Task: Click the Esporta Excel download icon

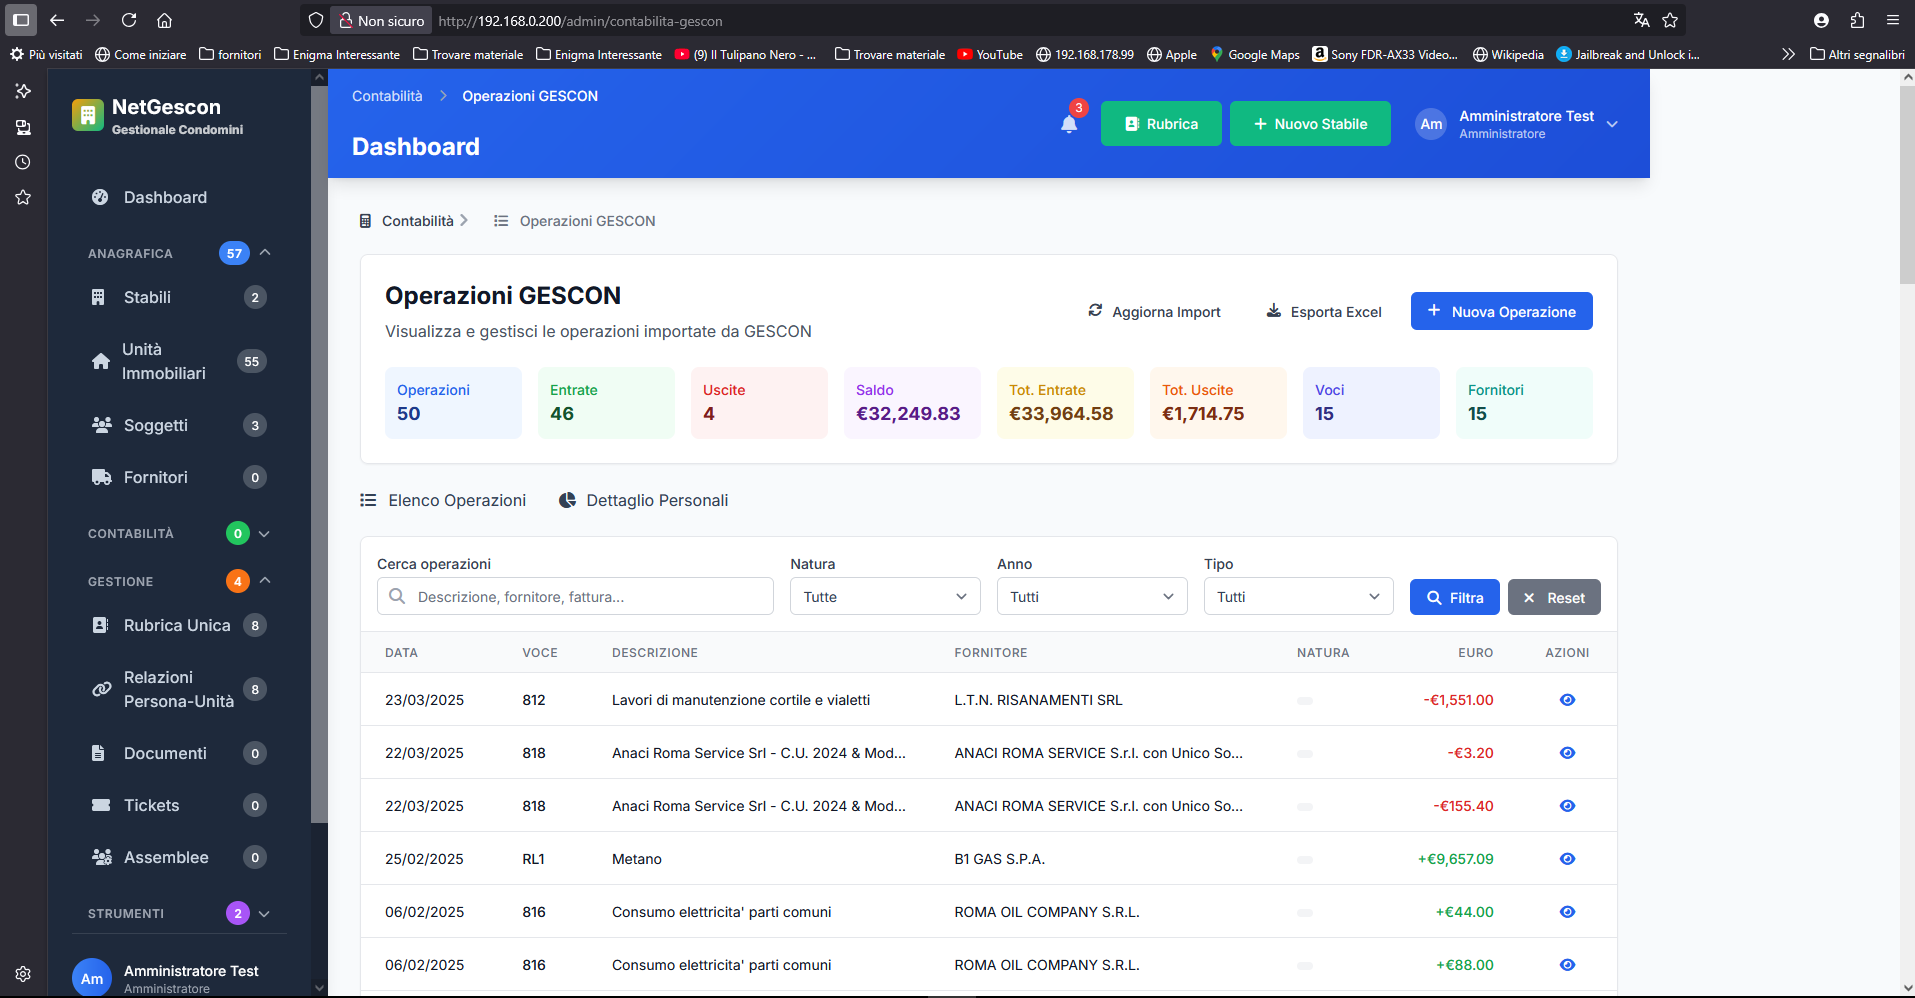Action: click(x=1273, y=311)
